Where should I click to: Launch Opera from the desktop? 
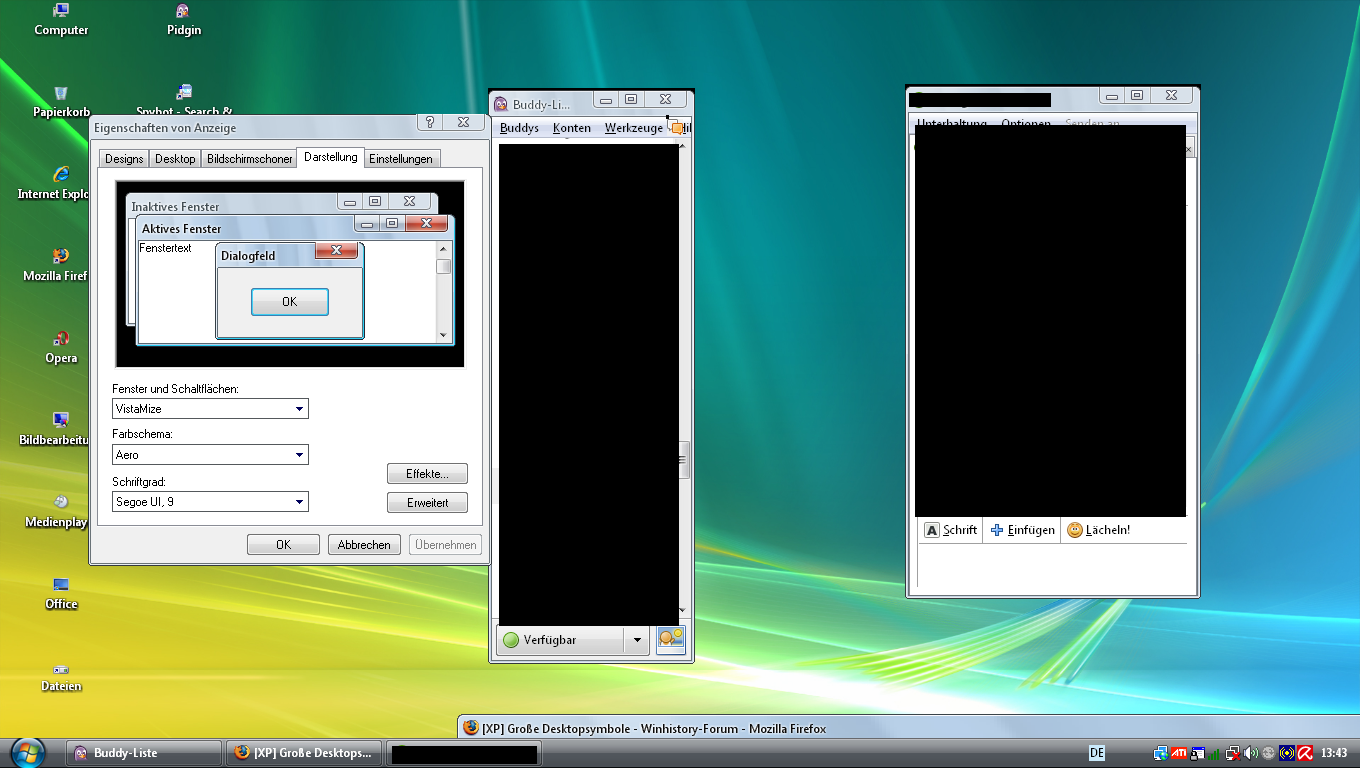tap(61, 339)
